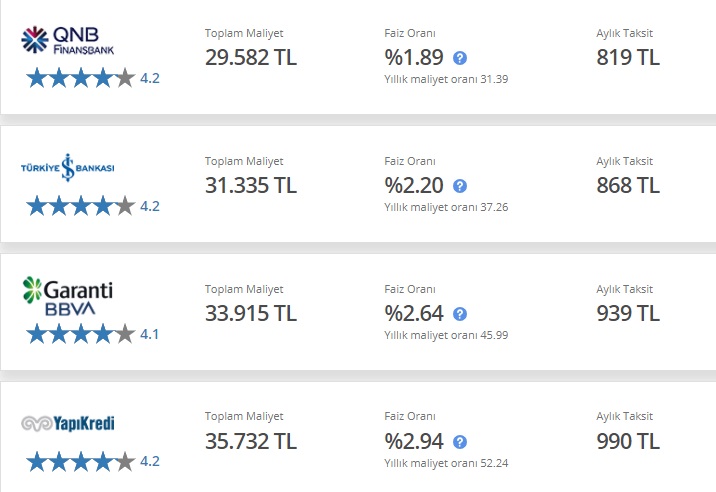Screen dimensions: 716x492
Task: Open the help icon beside %2.64 rate
Action: 460,314
